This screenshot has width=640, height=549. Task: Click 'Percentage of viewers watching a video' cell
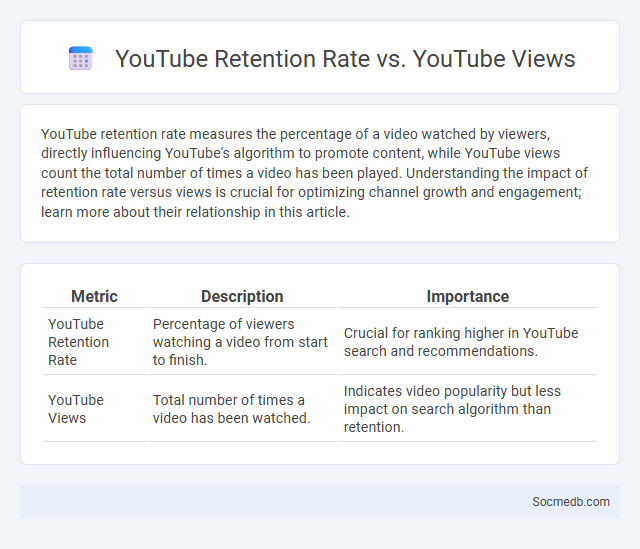(242, 342)
